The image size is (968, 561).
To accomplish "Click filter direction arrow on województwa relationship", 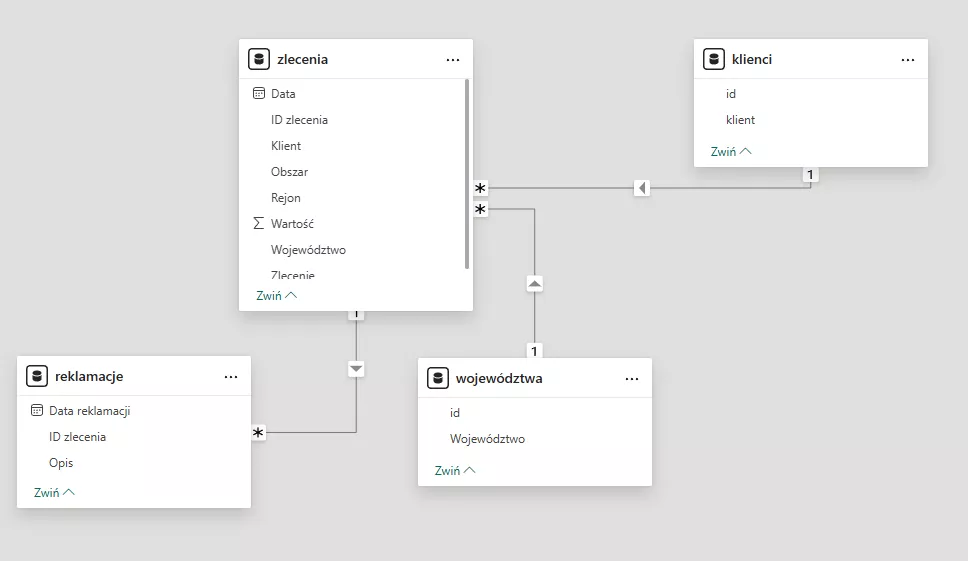I will click(x=535, y=284).
